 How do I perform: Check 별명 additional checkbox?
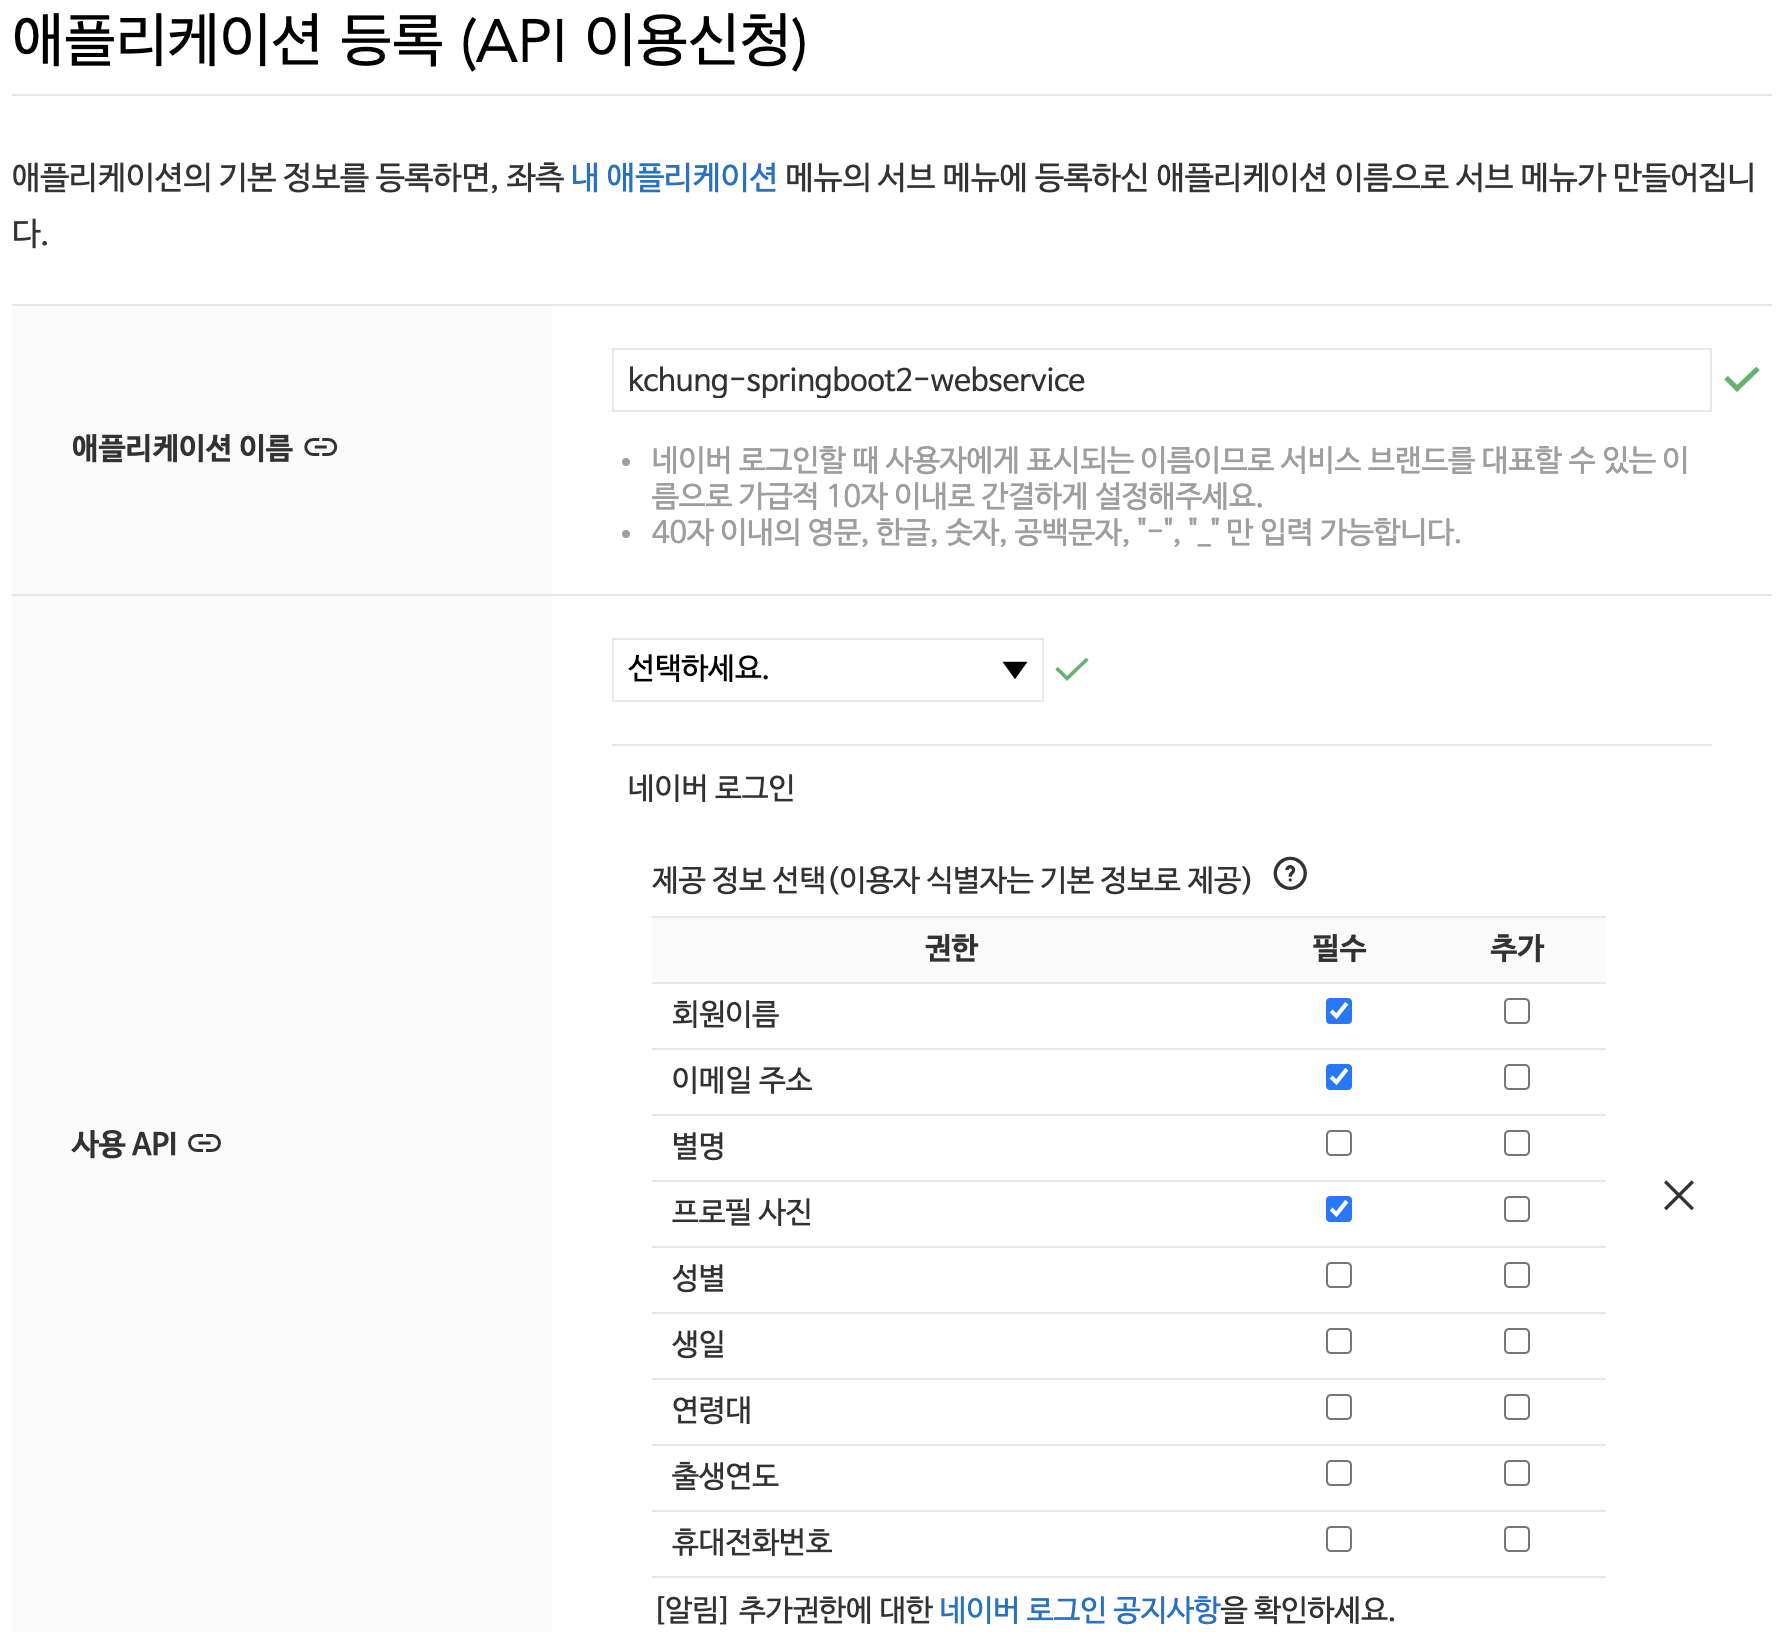pos(1516,1143)
